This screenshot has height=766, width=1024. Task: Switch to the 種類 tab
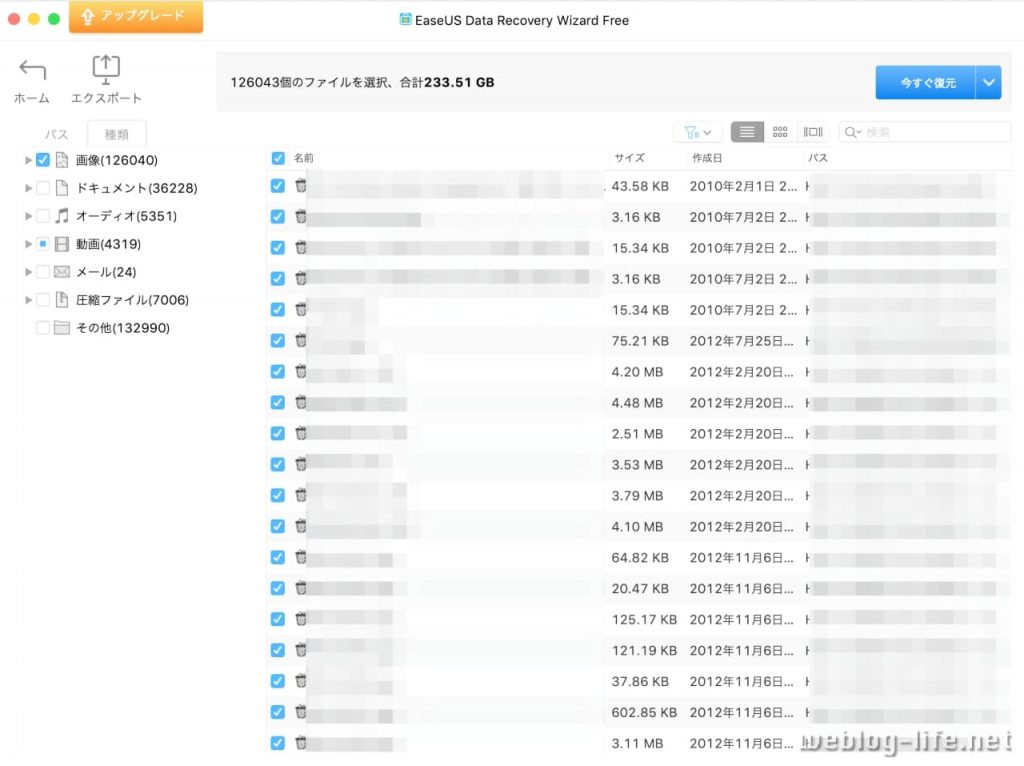click(116, 134)
